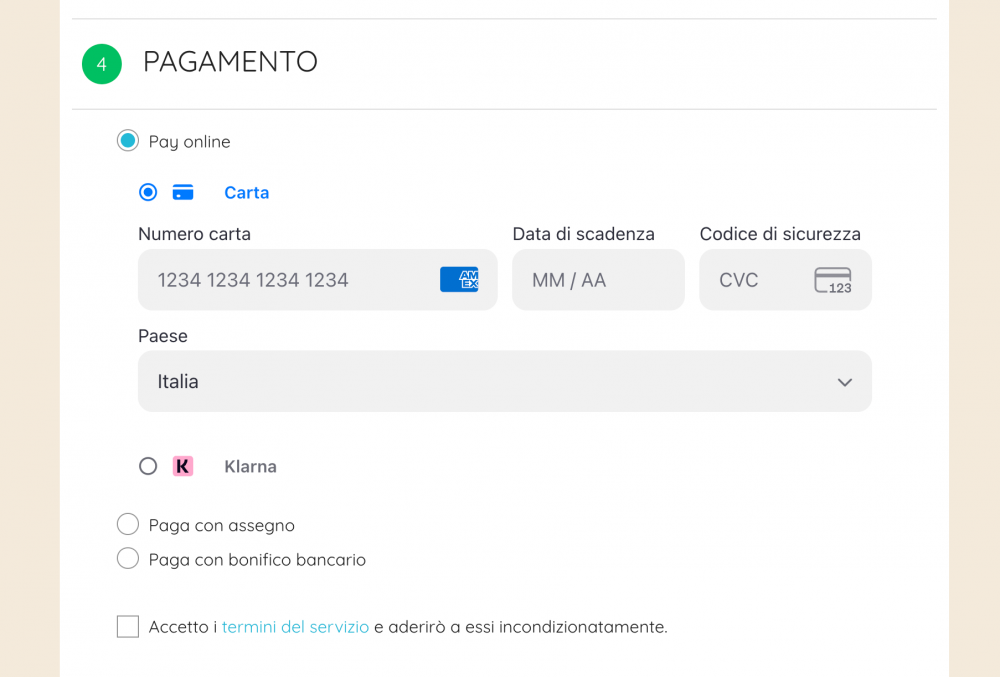Open the termini del servizio link
Screen dimensions: 1000x677
click(x=295, y=626)
